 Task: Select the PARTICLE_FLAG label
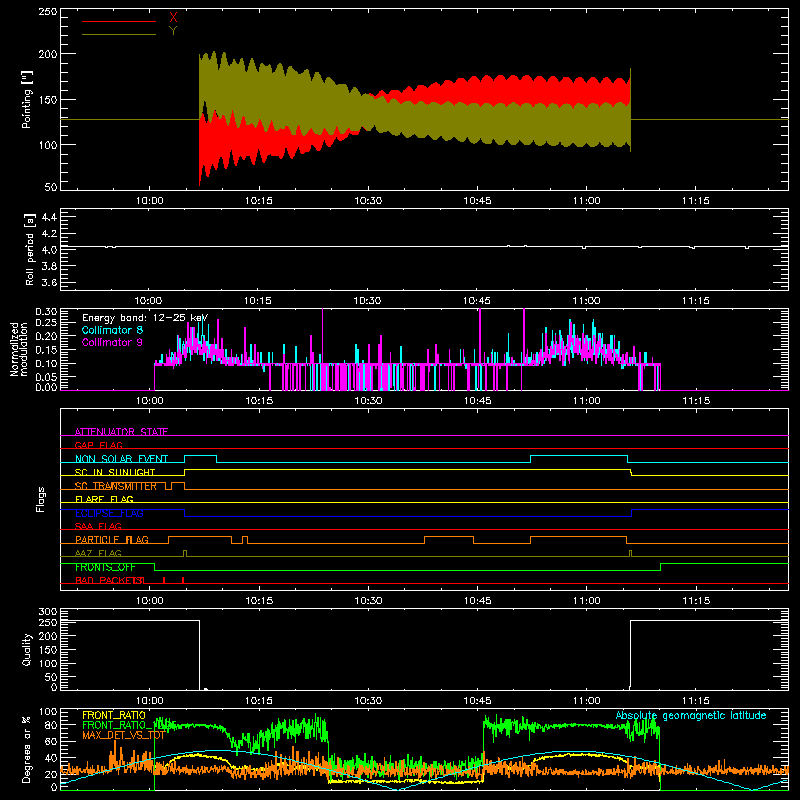click(x=112, y=540)
